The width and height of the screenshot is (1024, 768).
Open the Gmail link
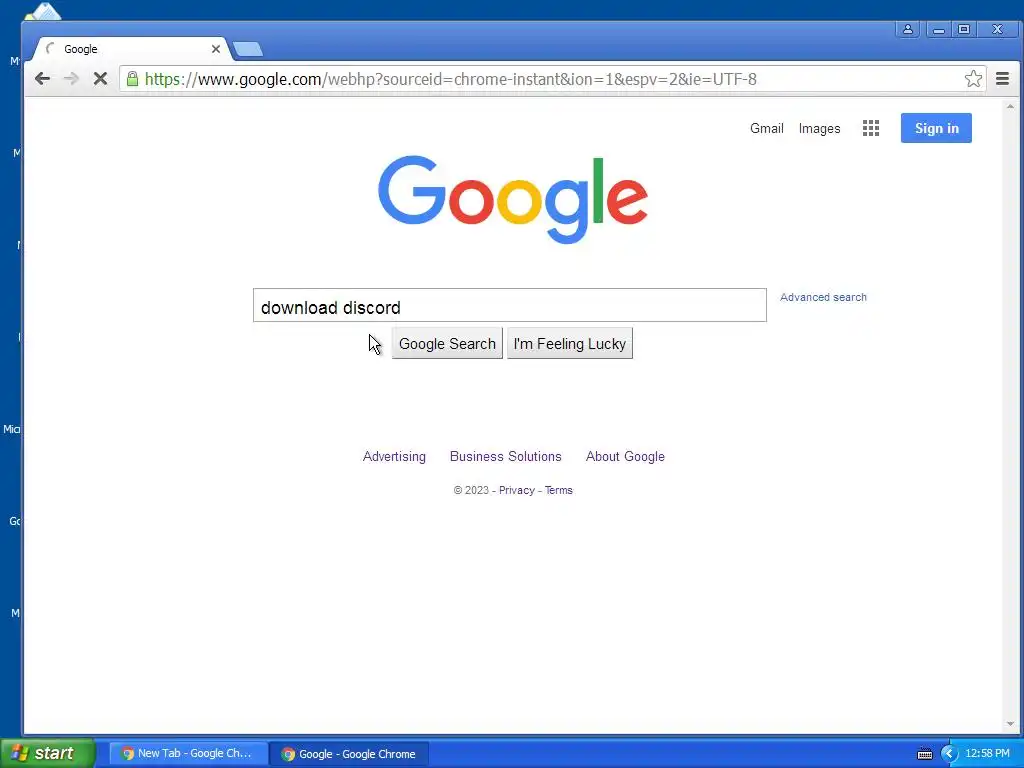pyautogui.click(x=767, y=129)
